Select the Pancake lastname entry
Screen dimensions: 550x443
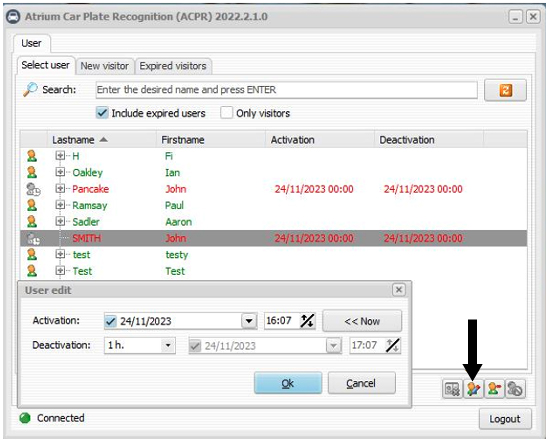(90, 189)
